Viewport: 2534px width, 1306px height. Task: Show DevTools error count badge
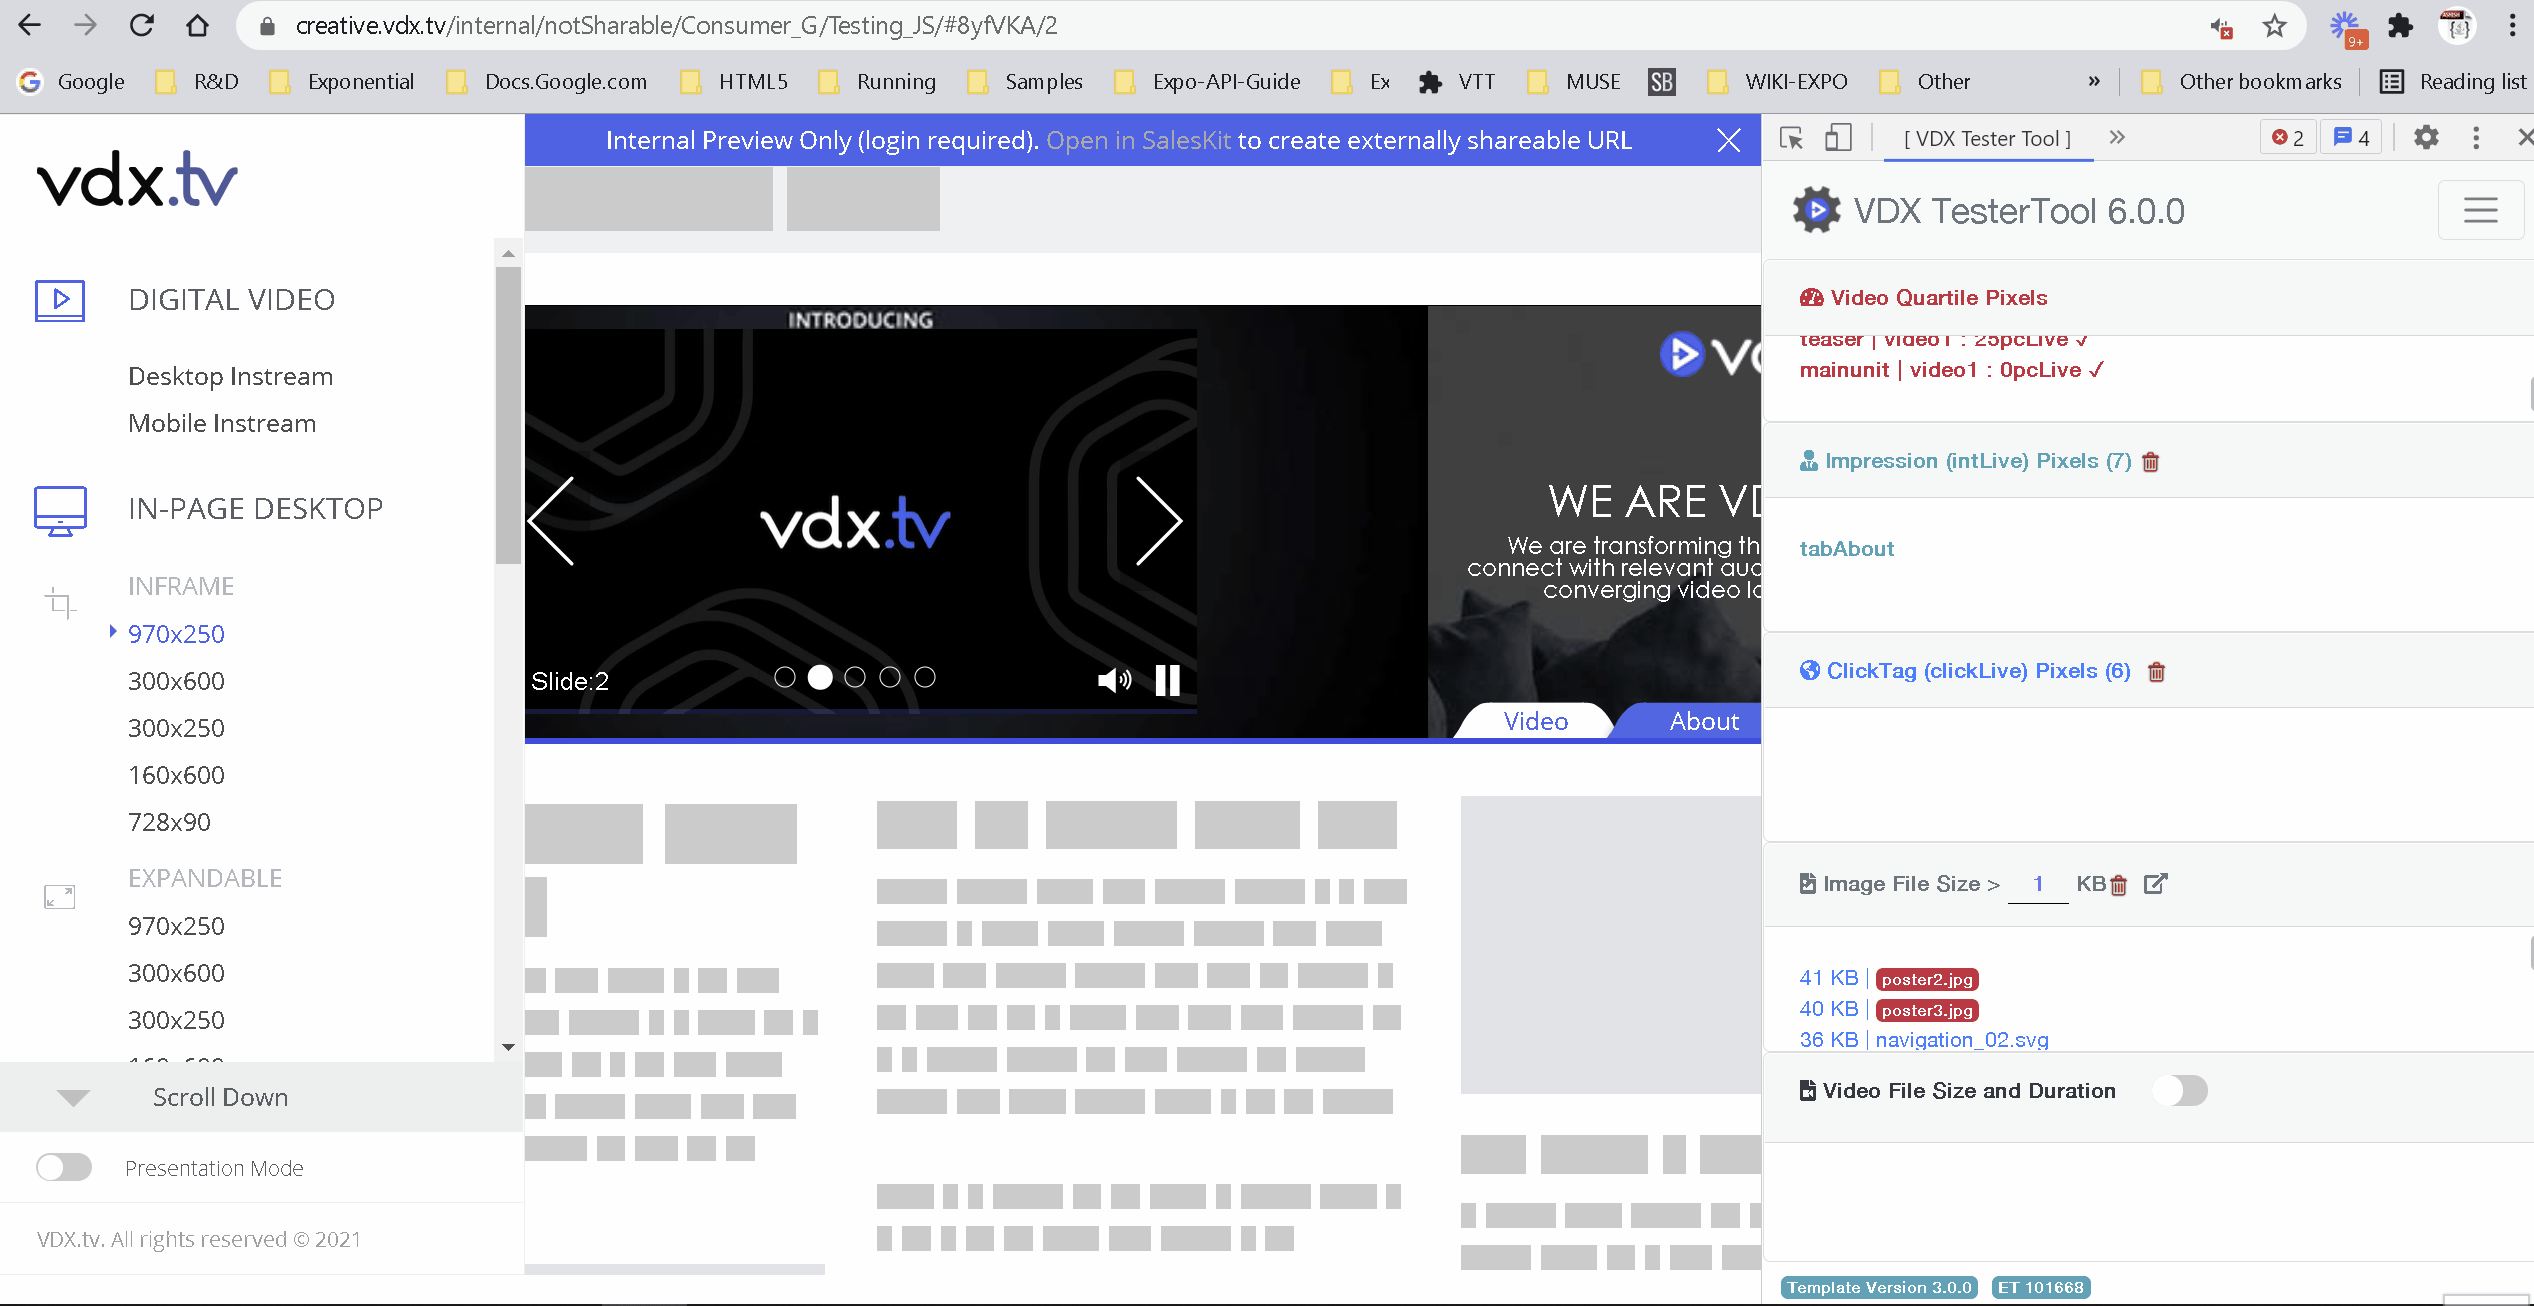pos(2288,138)
